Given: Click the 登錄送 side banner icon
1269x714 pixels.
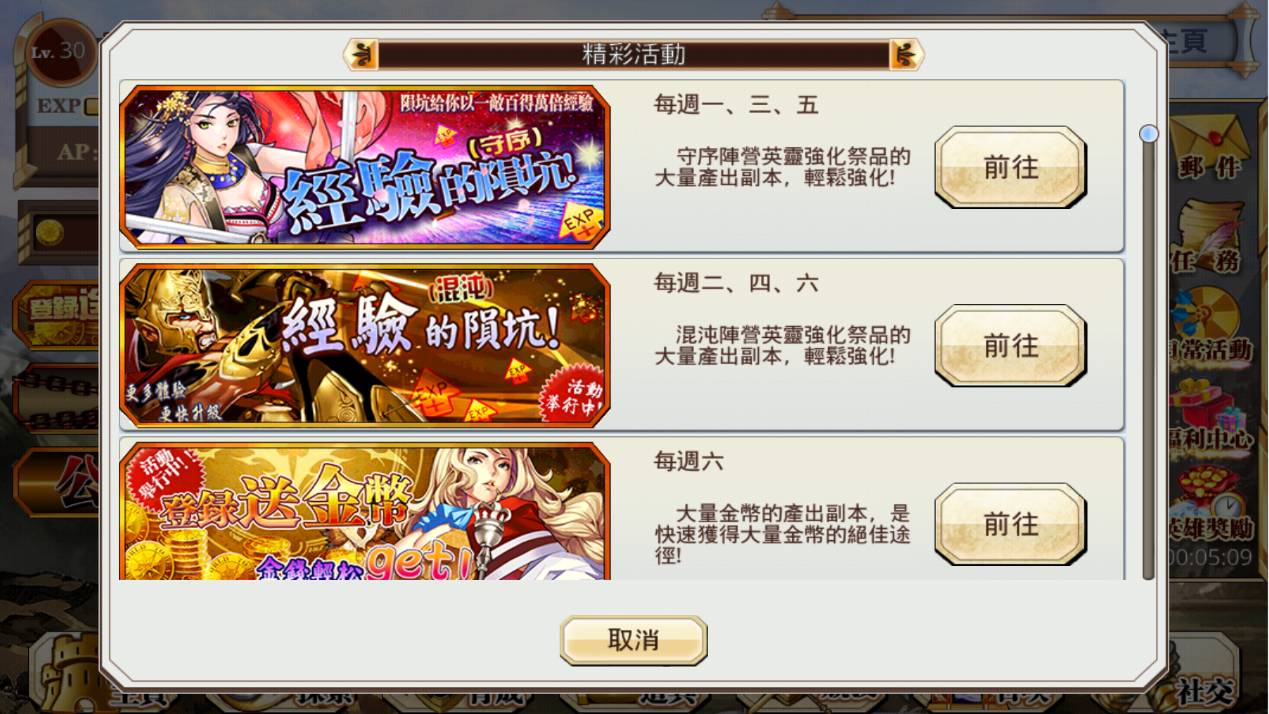Looking at the screenshot, I should click(56, 313).
